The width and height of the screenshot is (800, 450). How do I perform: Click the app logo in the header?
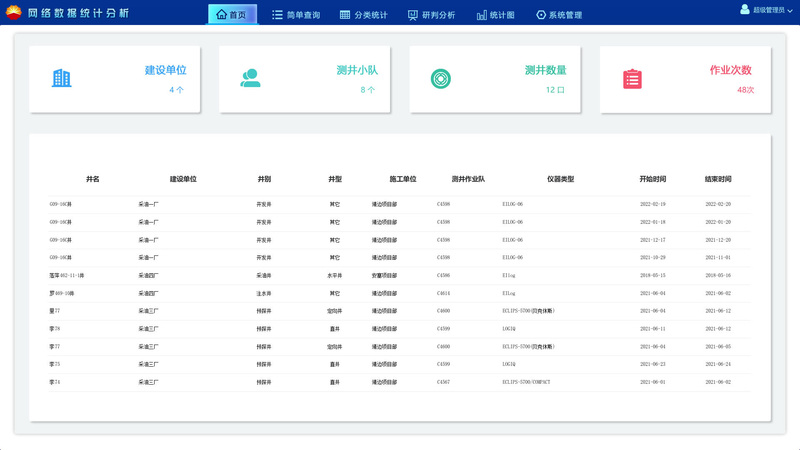point(14,14)
